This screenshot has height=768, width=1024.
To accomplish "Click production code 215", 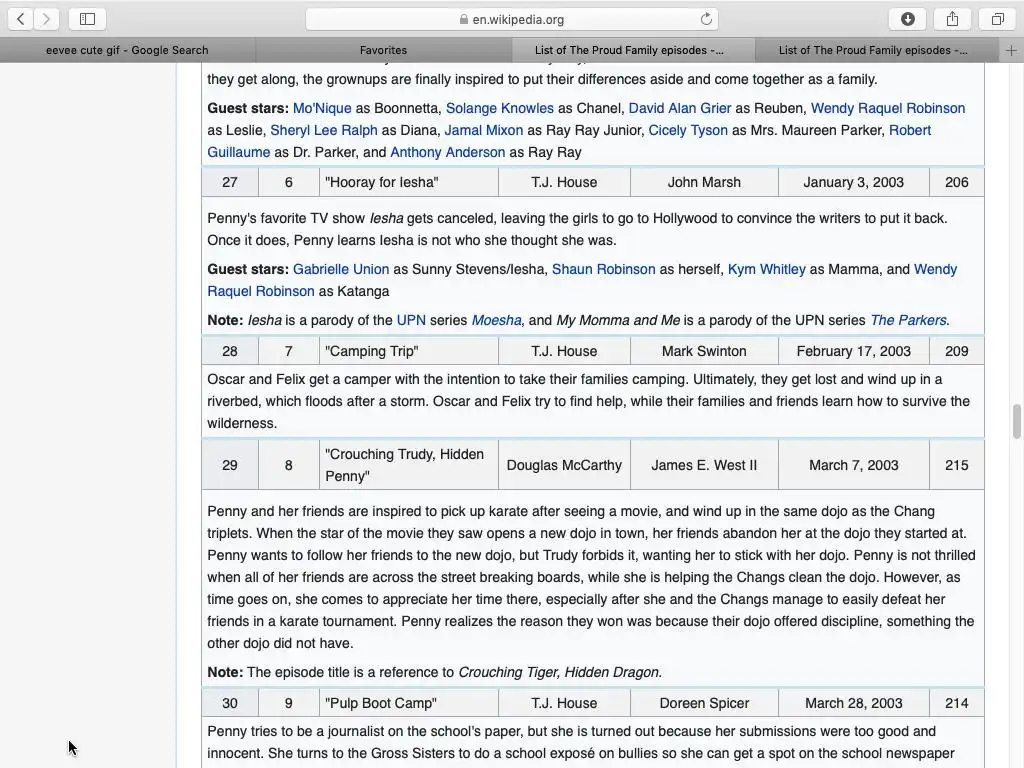I will 957,465.
